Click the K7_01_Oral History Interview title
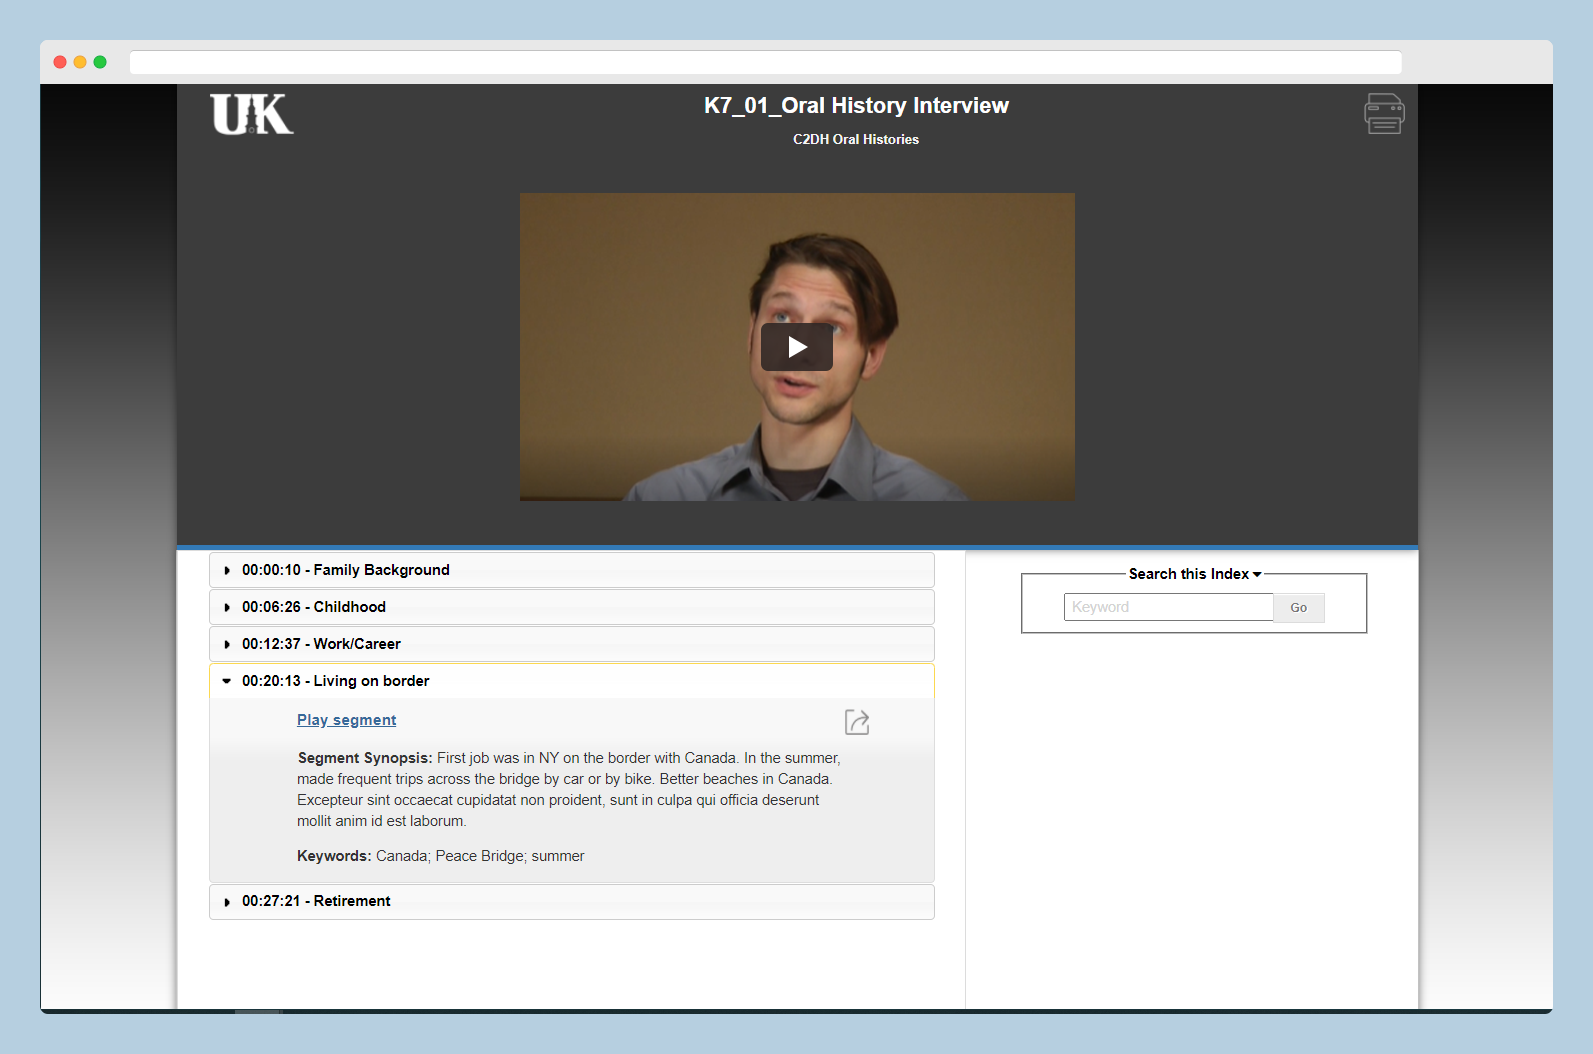1593x1054 pixels. (x=856, y=106)
